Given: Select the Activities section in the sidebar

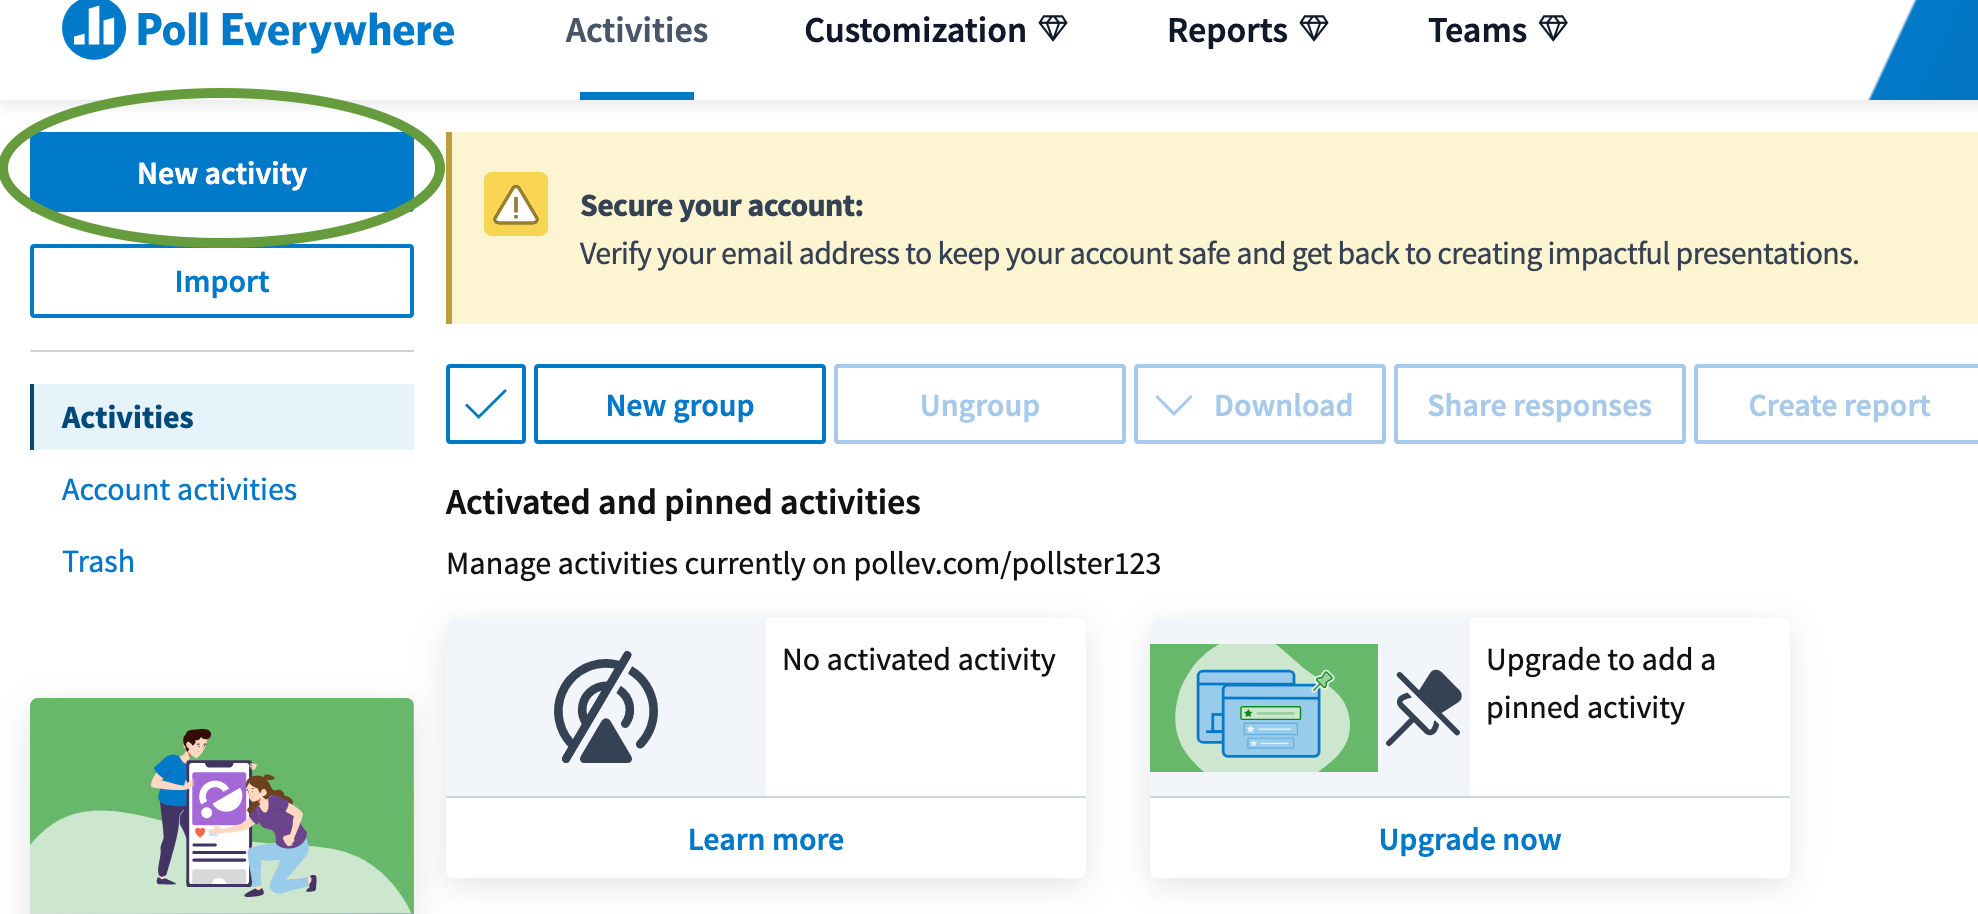Looking at the screenshot, I should click(128, 417).
